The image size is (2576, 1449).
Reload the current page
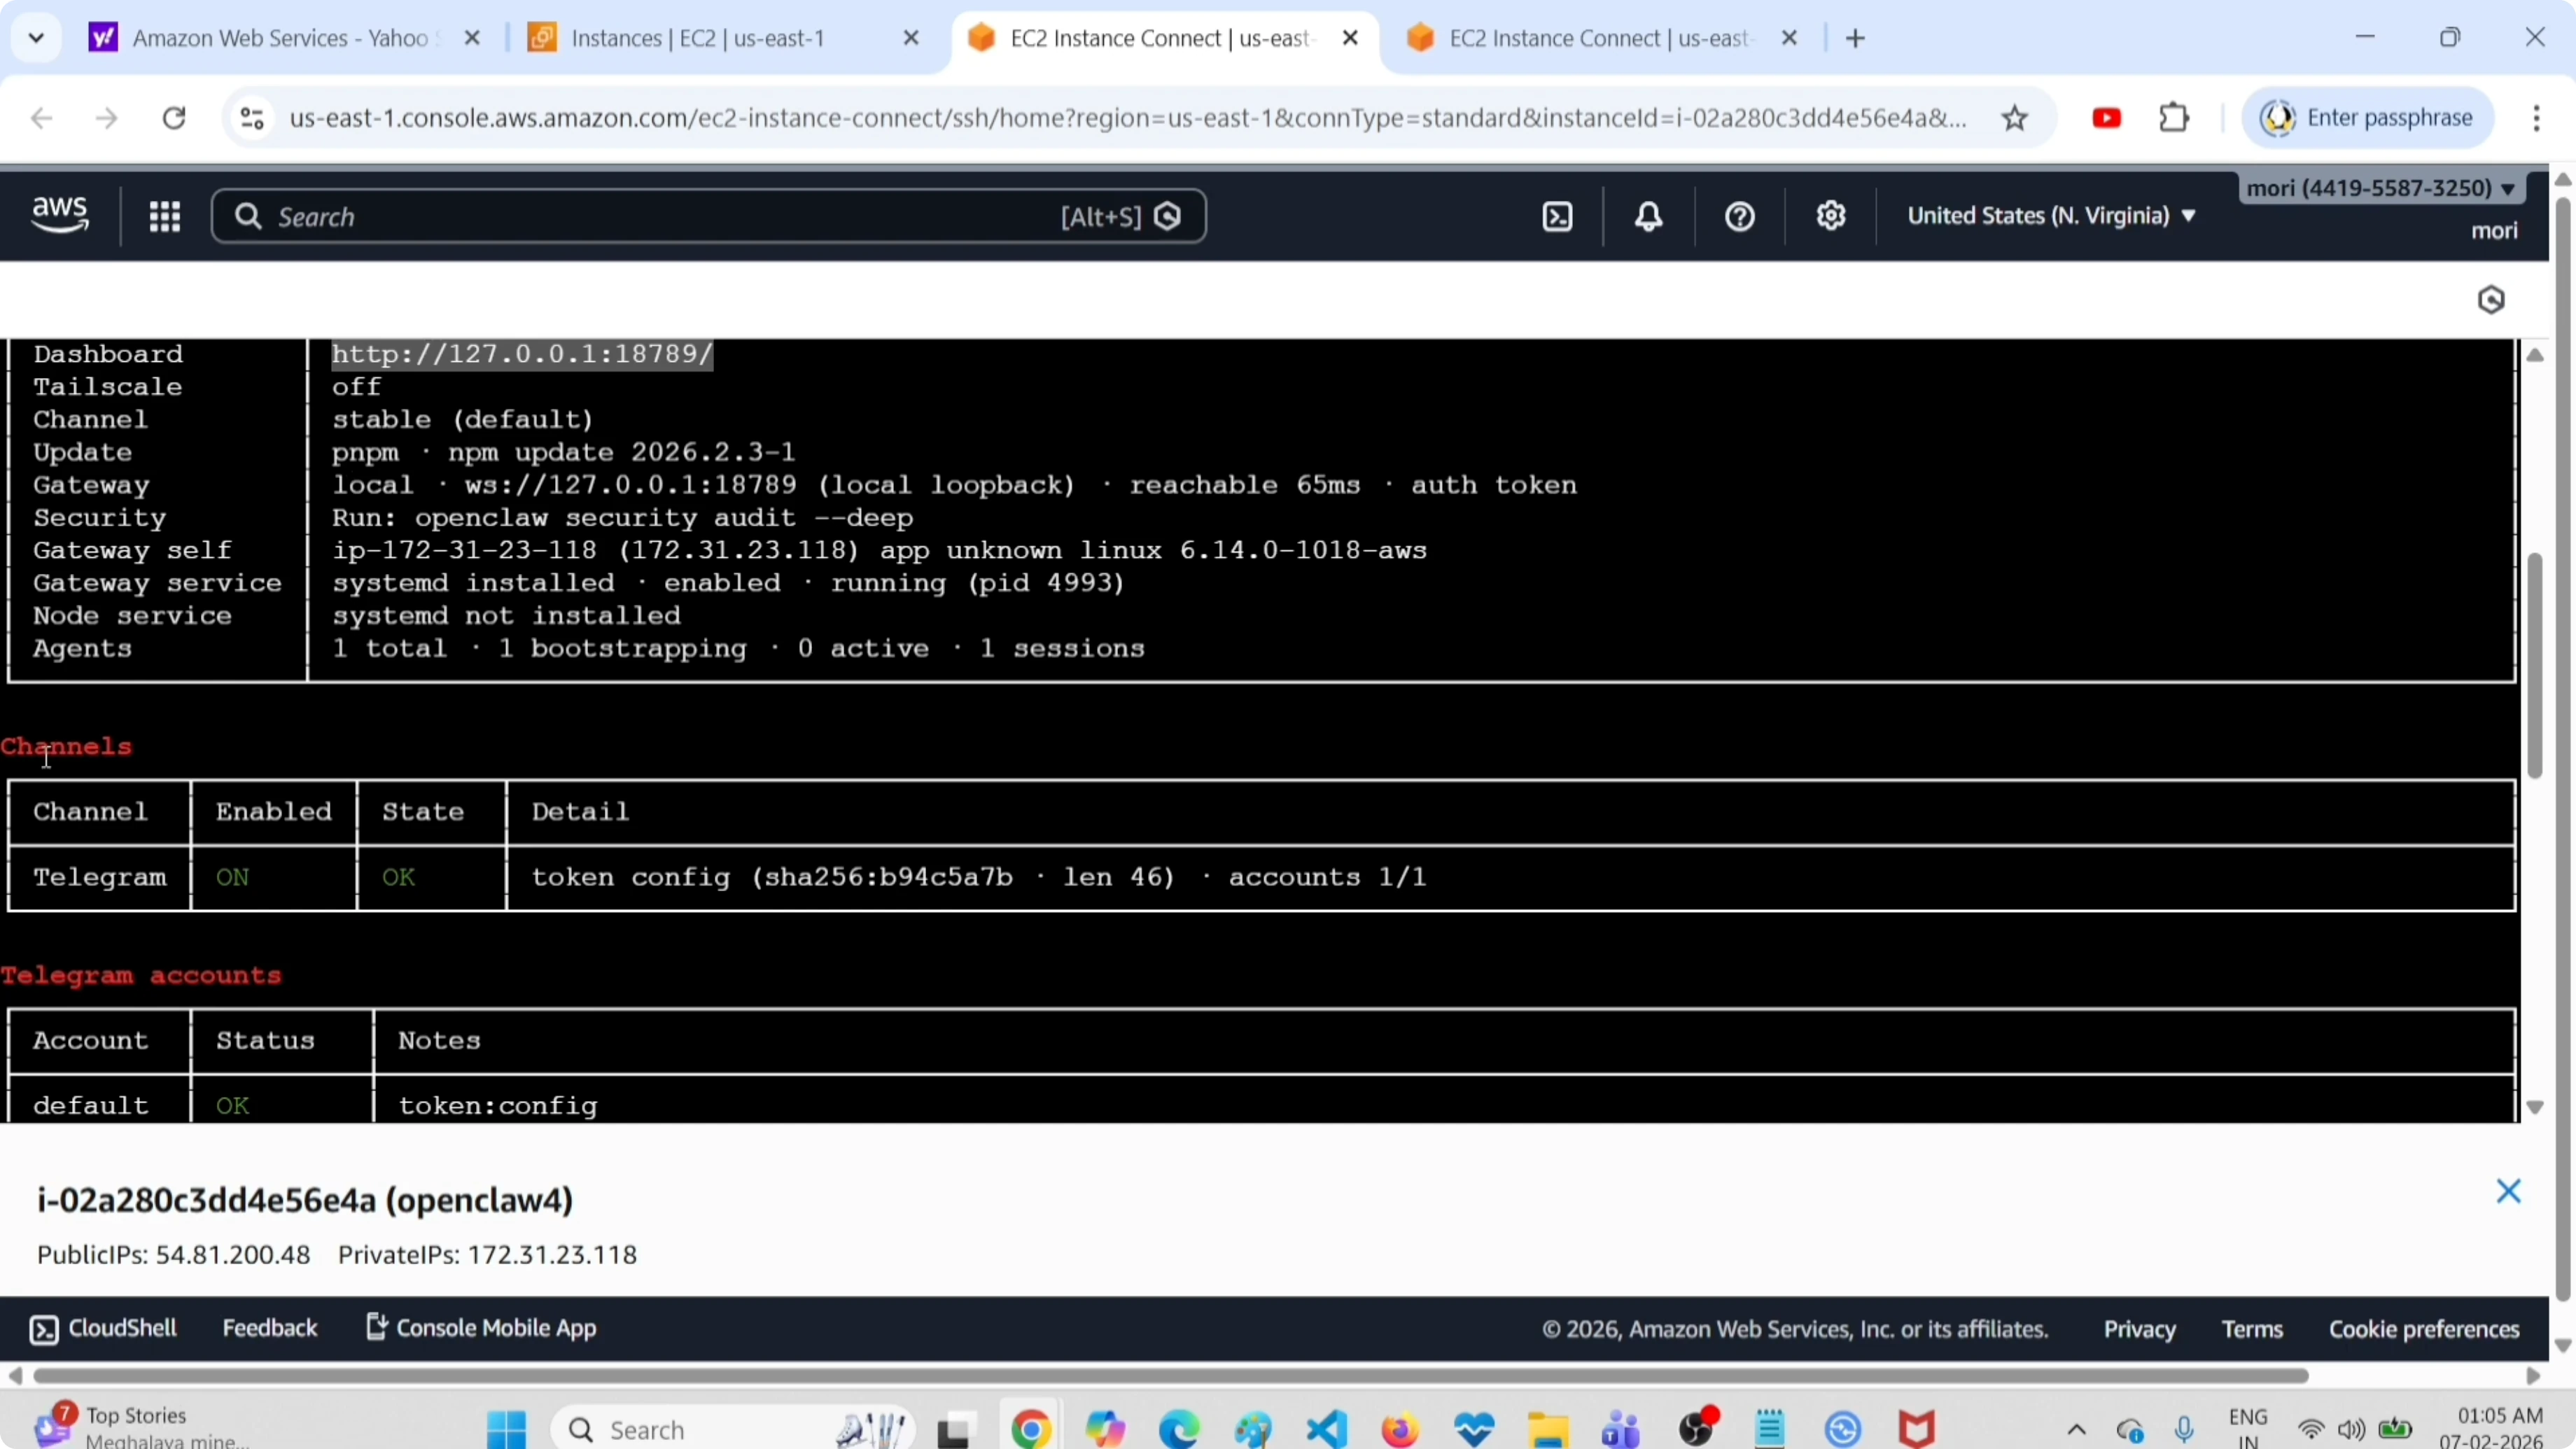[x=173, y=117]
